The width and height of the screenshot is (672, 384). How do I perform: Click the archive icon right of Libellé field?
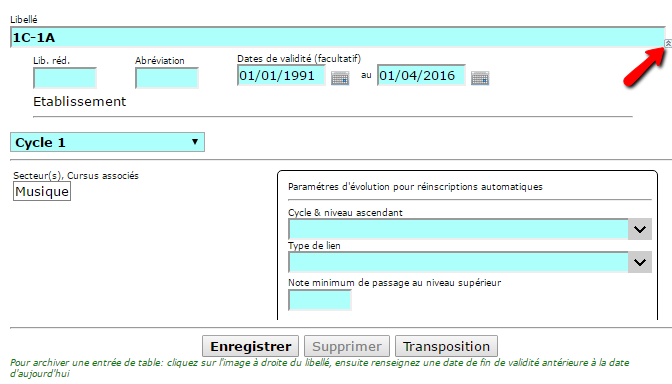[668, 43]
